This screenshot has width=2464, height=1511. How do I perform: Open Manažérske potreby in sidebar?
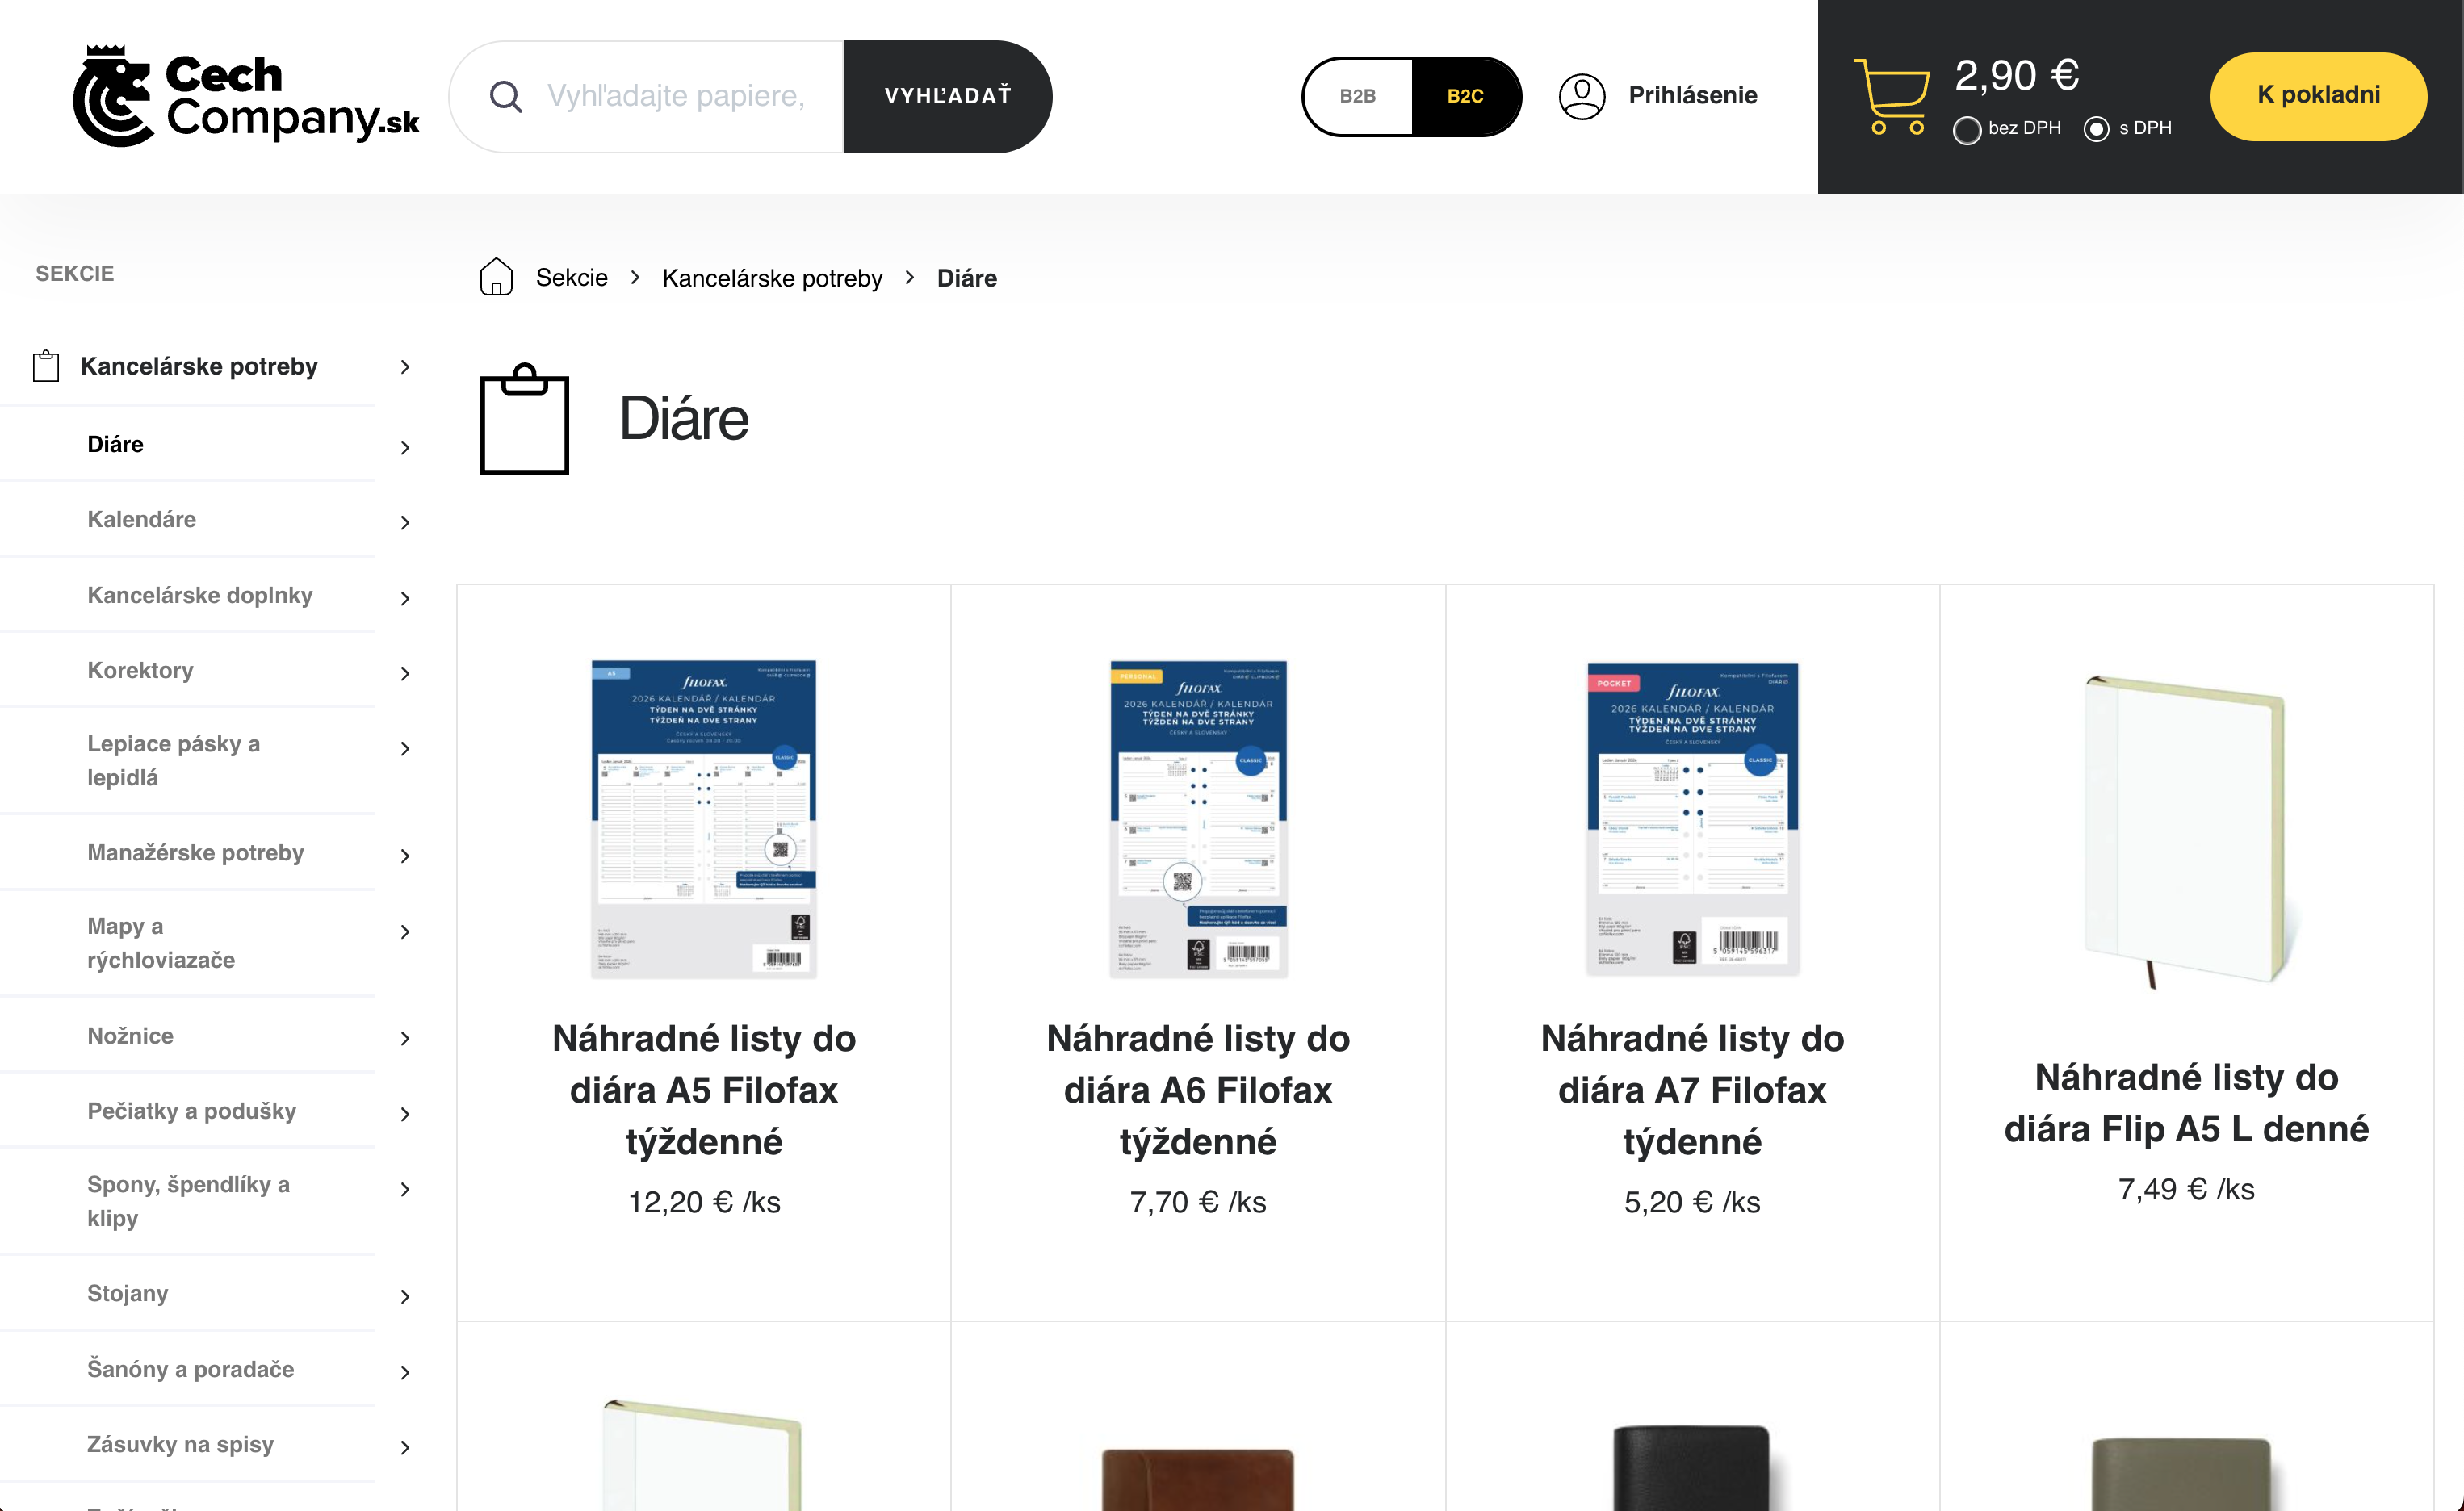pyautogui.click(x=195, y=852)
